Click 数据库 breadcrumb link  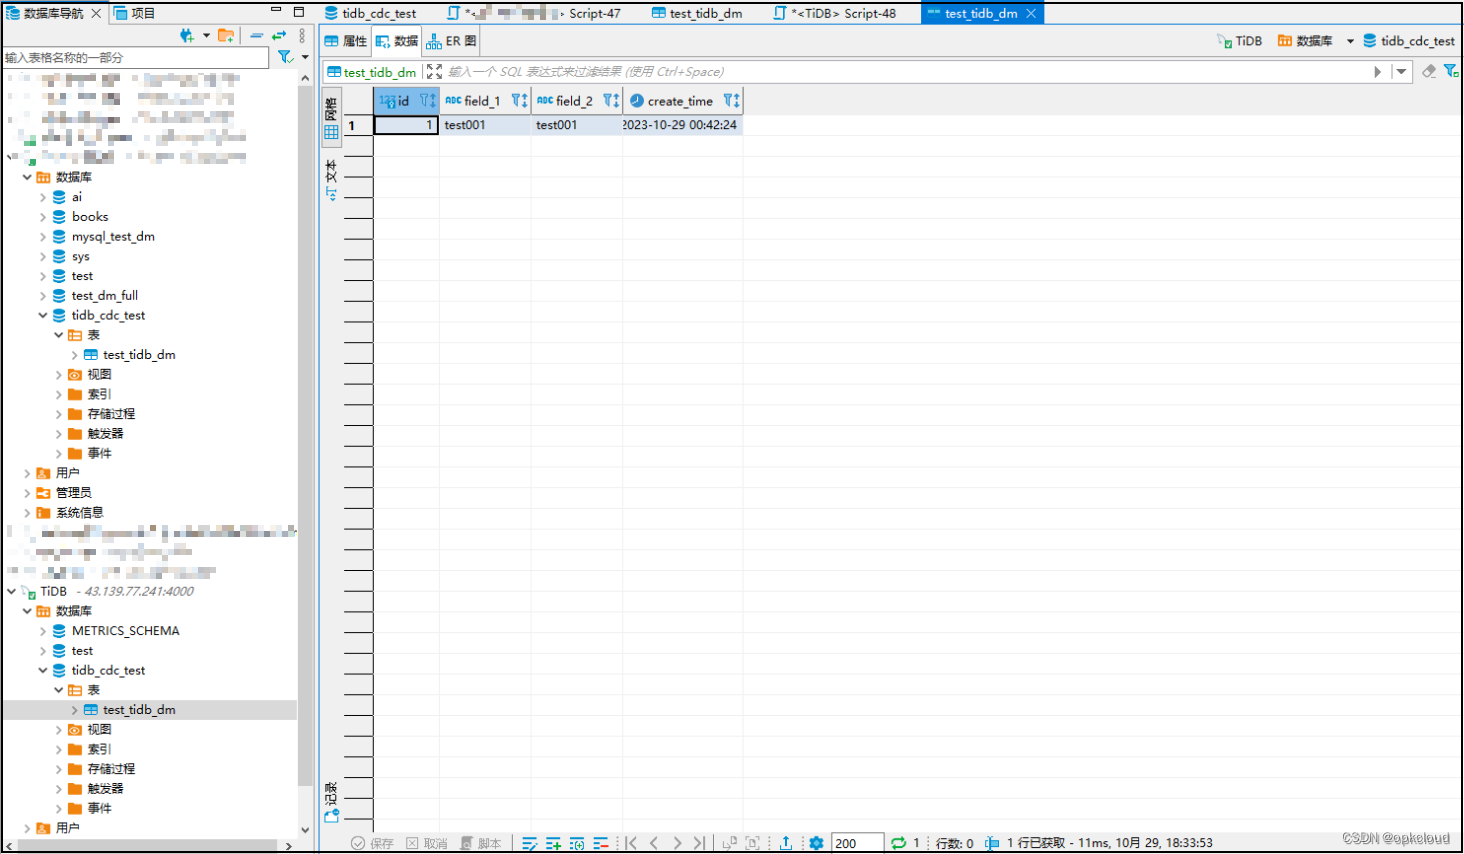pos(1305,41)
